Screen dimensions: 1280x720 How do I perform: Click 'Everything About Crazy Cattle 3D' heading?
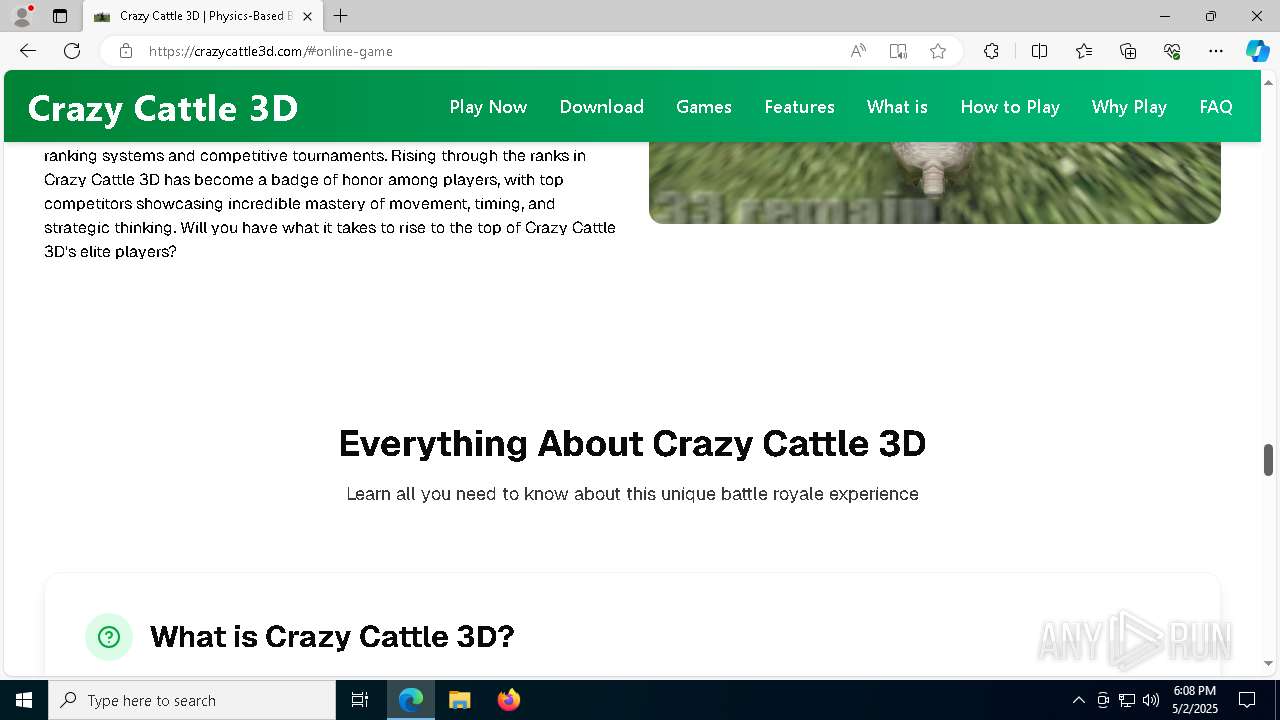632,443
